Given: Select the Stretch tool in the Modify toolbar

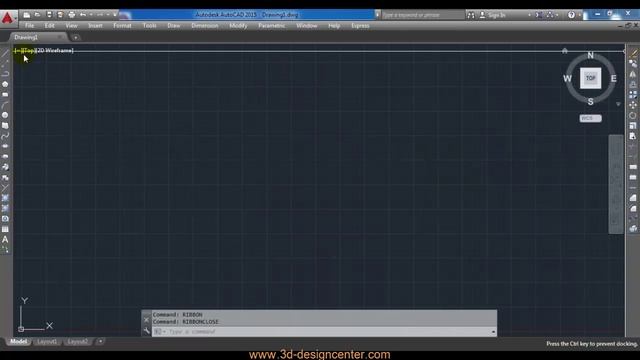Looking at the screenshot, I should pyautogui.click(x=633, y=136).
